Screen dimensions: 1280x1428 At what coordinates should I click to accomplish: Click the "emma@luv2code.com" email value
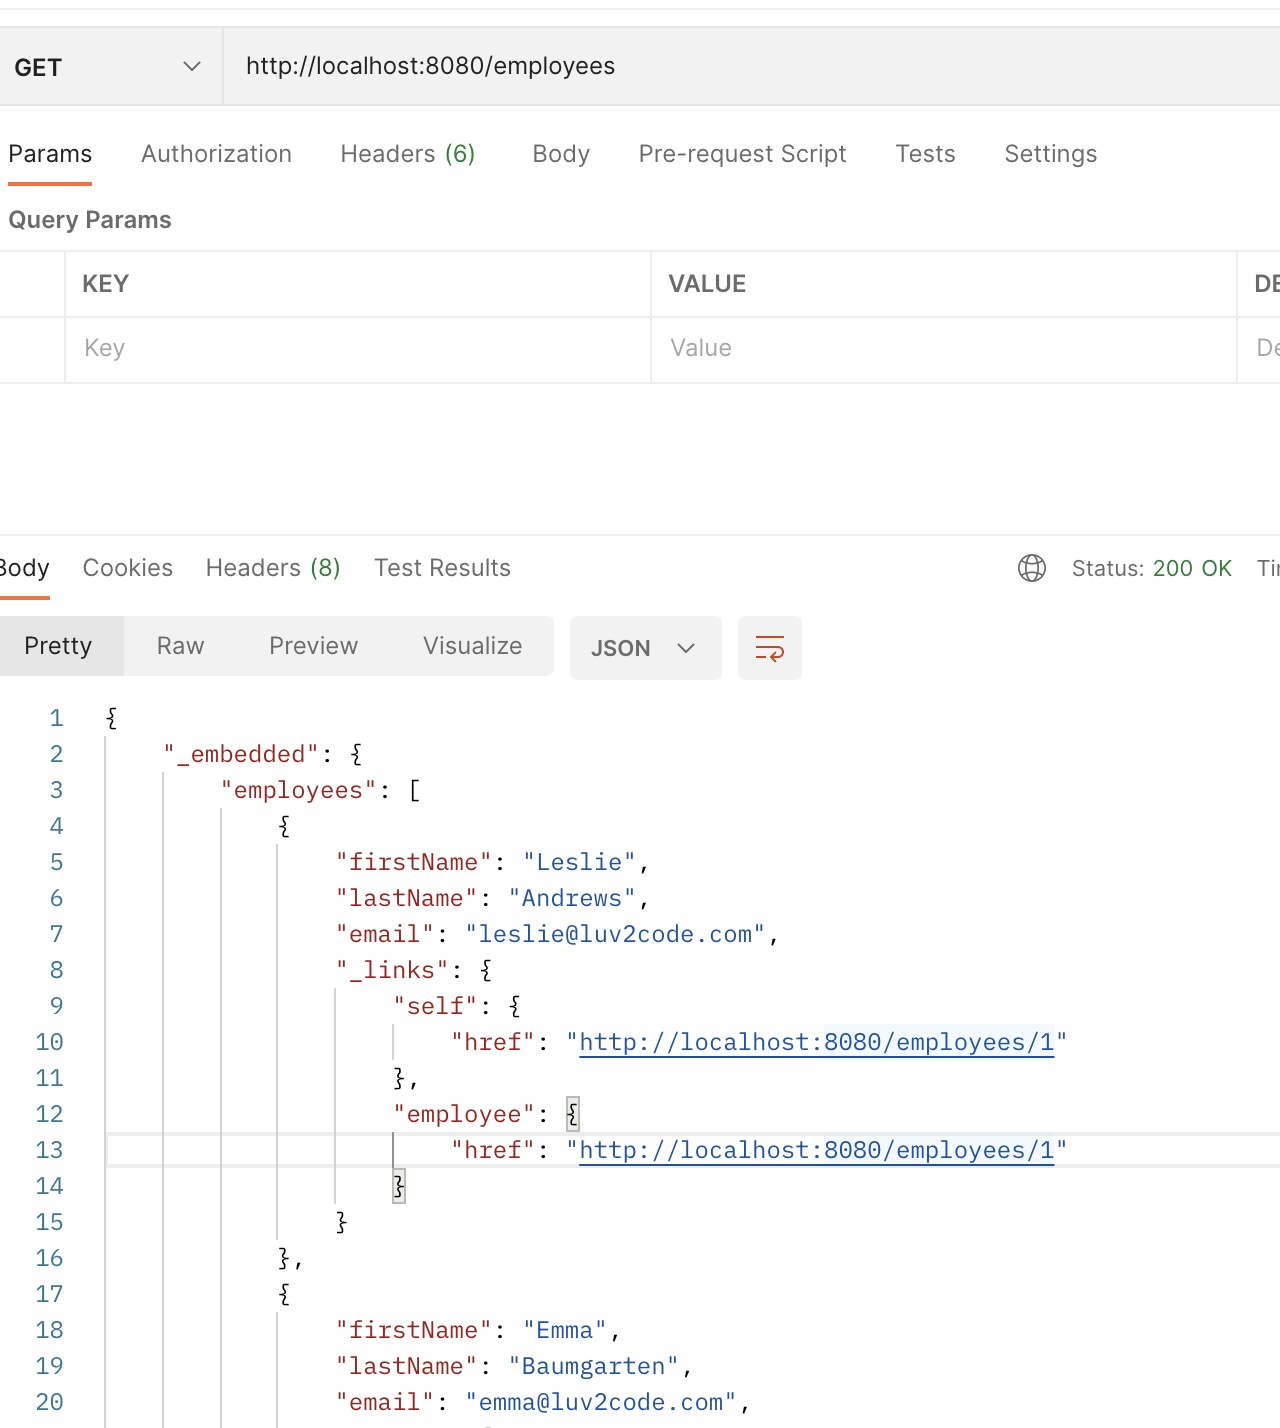pyautogui.click(x=601, y=1402)
